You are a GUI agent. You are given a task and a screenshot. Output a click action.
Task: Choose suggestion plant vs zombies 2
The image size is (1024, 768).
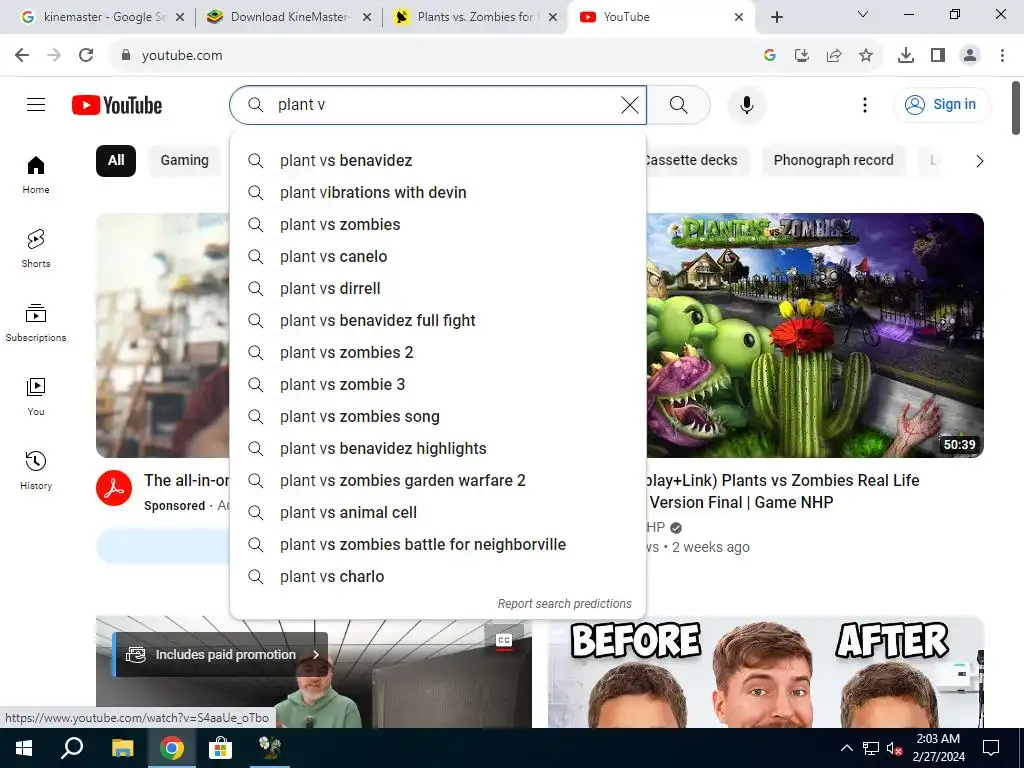point(438,353)
